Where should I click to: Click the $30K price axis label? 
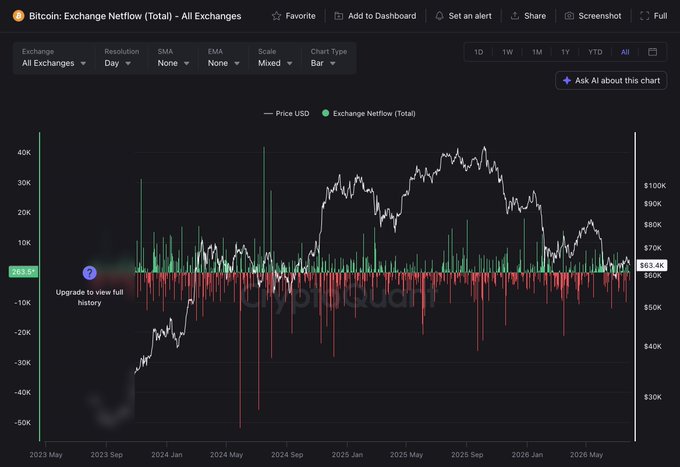(653, 397)
